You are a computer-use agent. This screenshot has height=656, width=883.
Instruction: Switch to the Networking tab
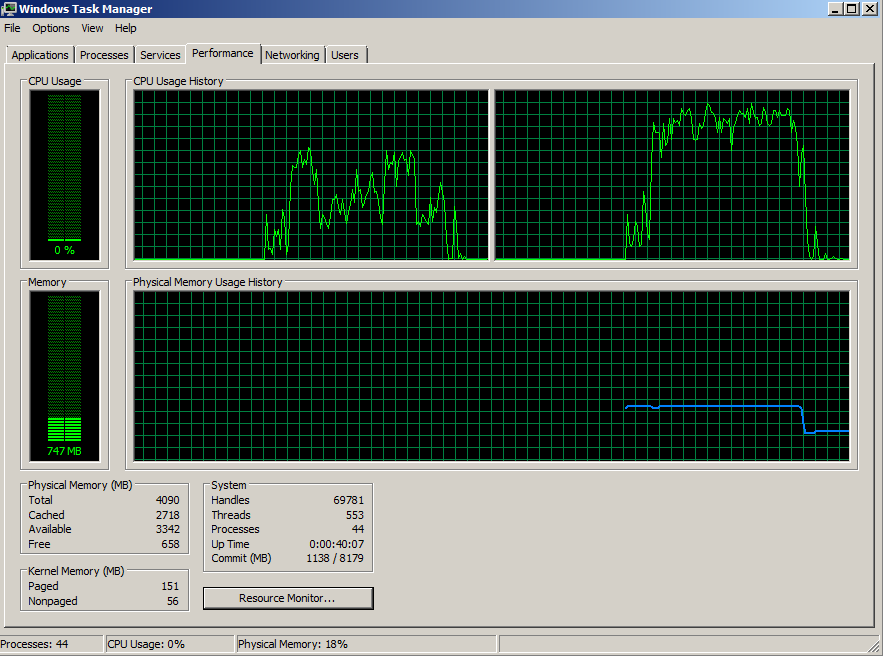[x=292, y=55]
